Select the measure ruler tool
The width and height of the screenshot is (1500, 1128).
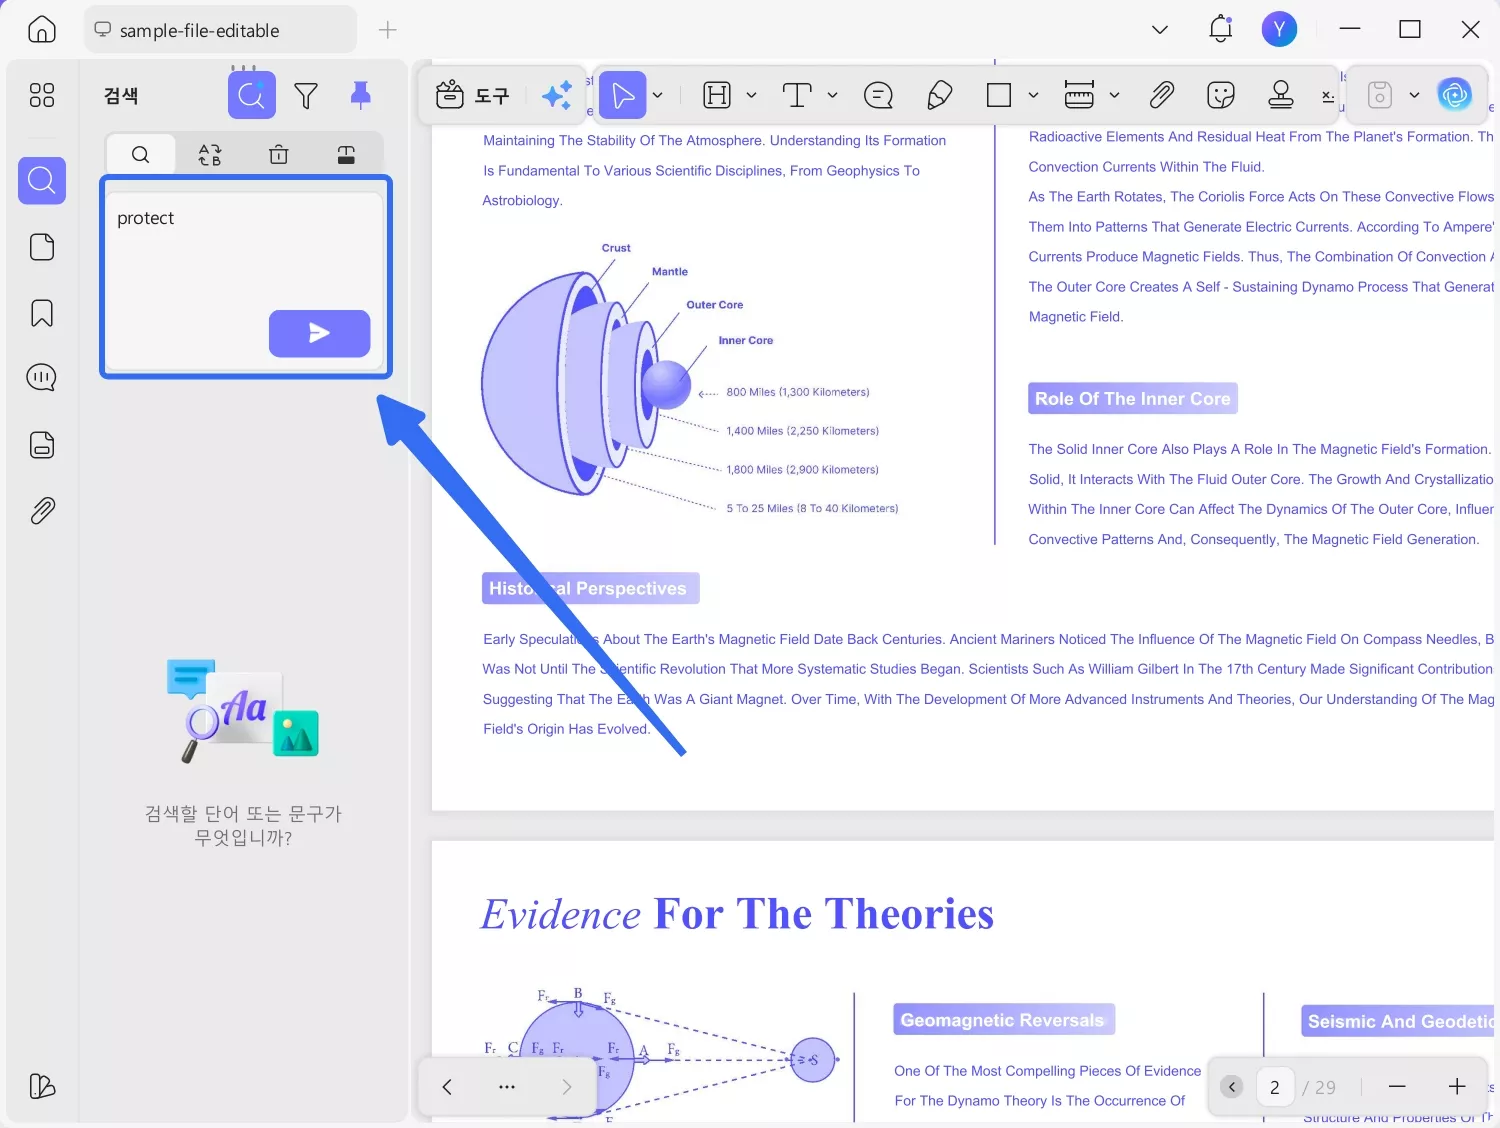tap(1079, 96)
